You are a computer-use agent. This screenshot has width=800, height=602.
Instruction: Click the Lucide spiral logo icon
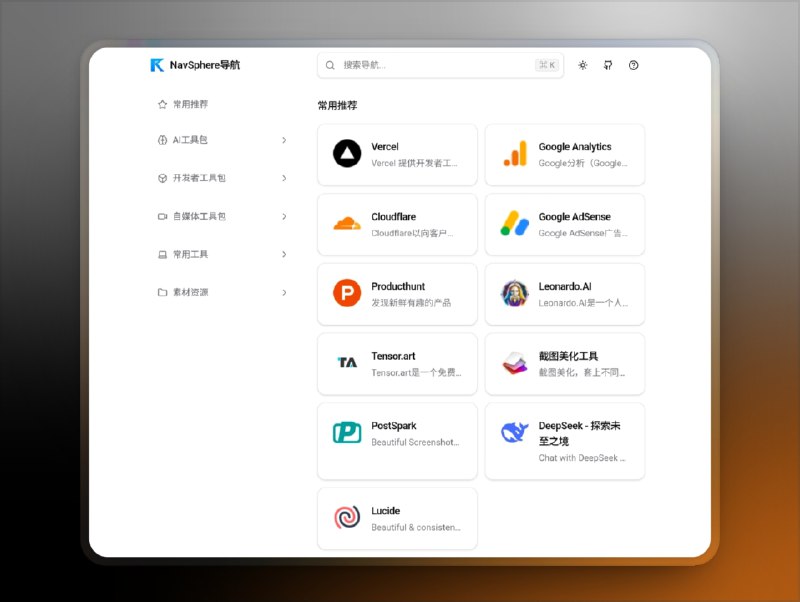(x=345, y=518)
